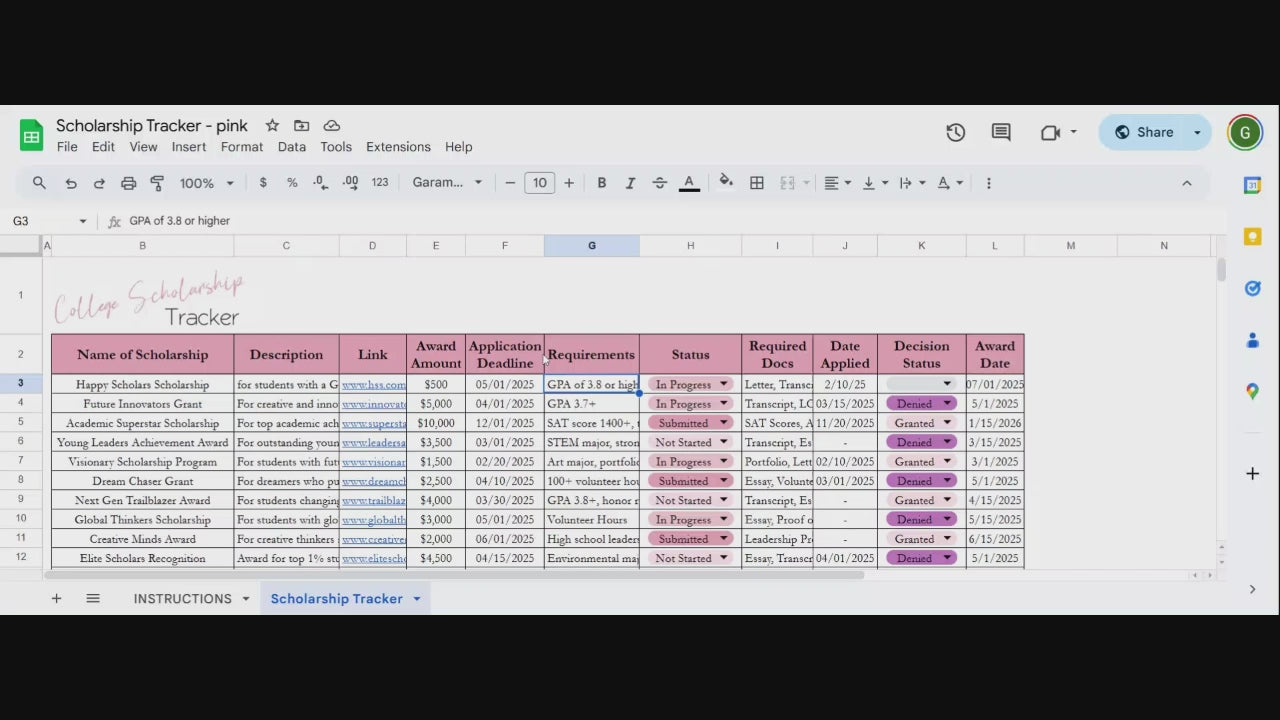Click the Share button
Screen dimensions: 1280x720
[1144, 131]
